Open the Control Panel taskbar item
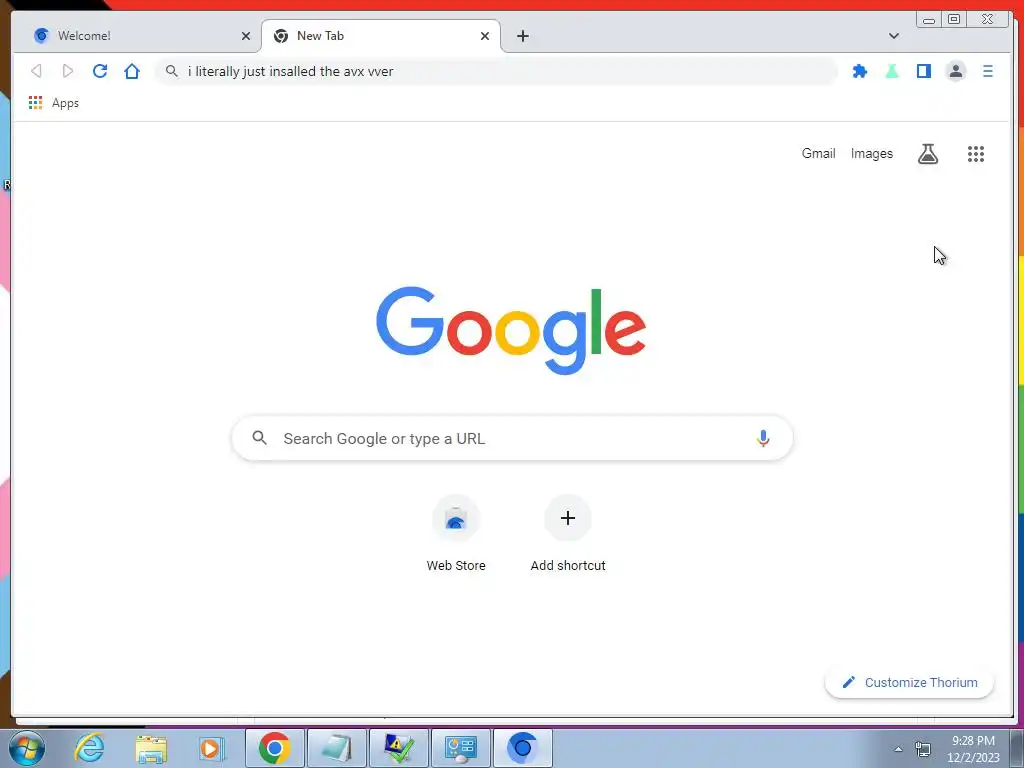 (461, 748)
